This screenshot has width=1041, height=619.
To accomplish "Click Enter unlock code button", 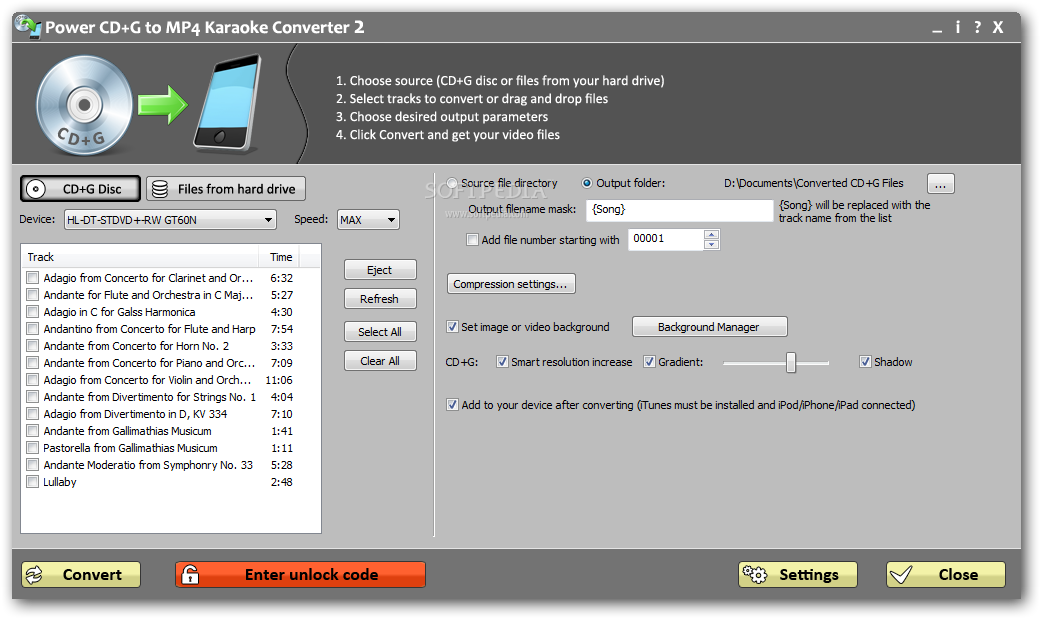I will click(x=301, y=575).
